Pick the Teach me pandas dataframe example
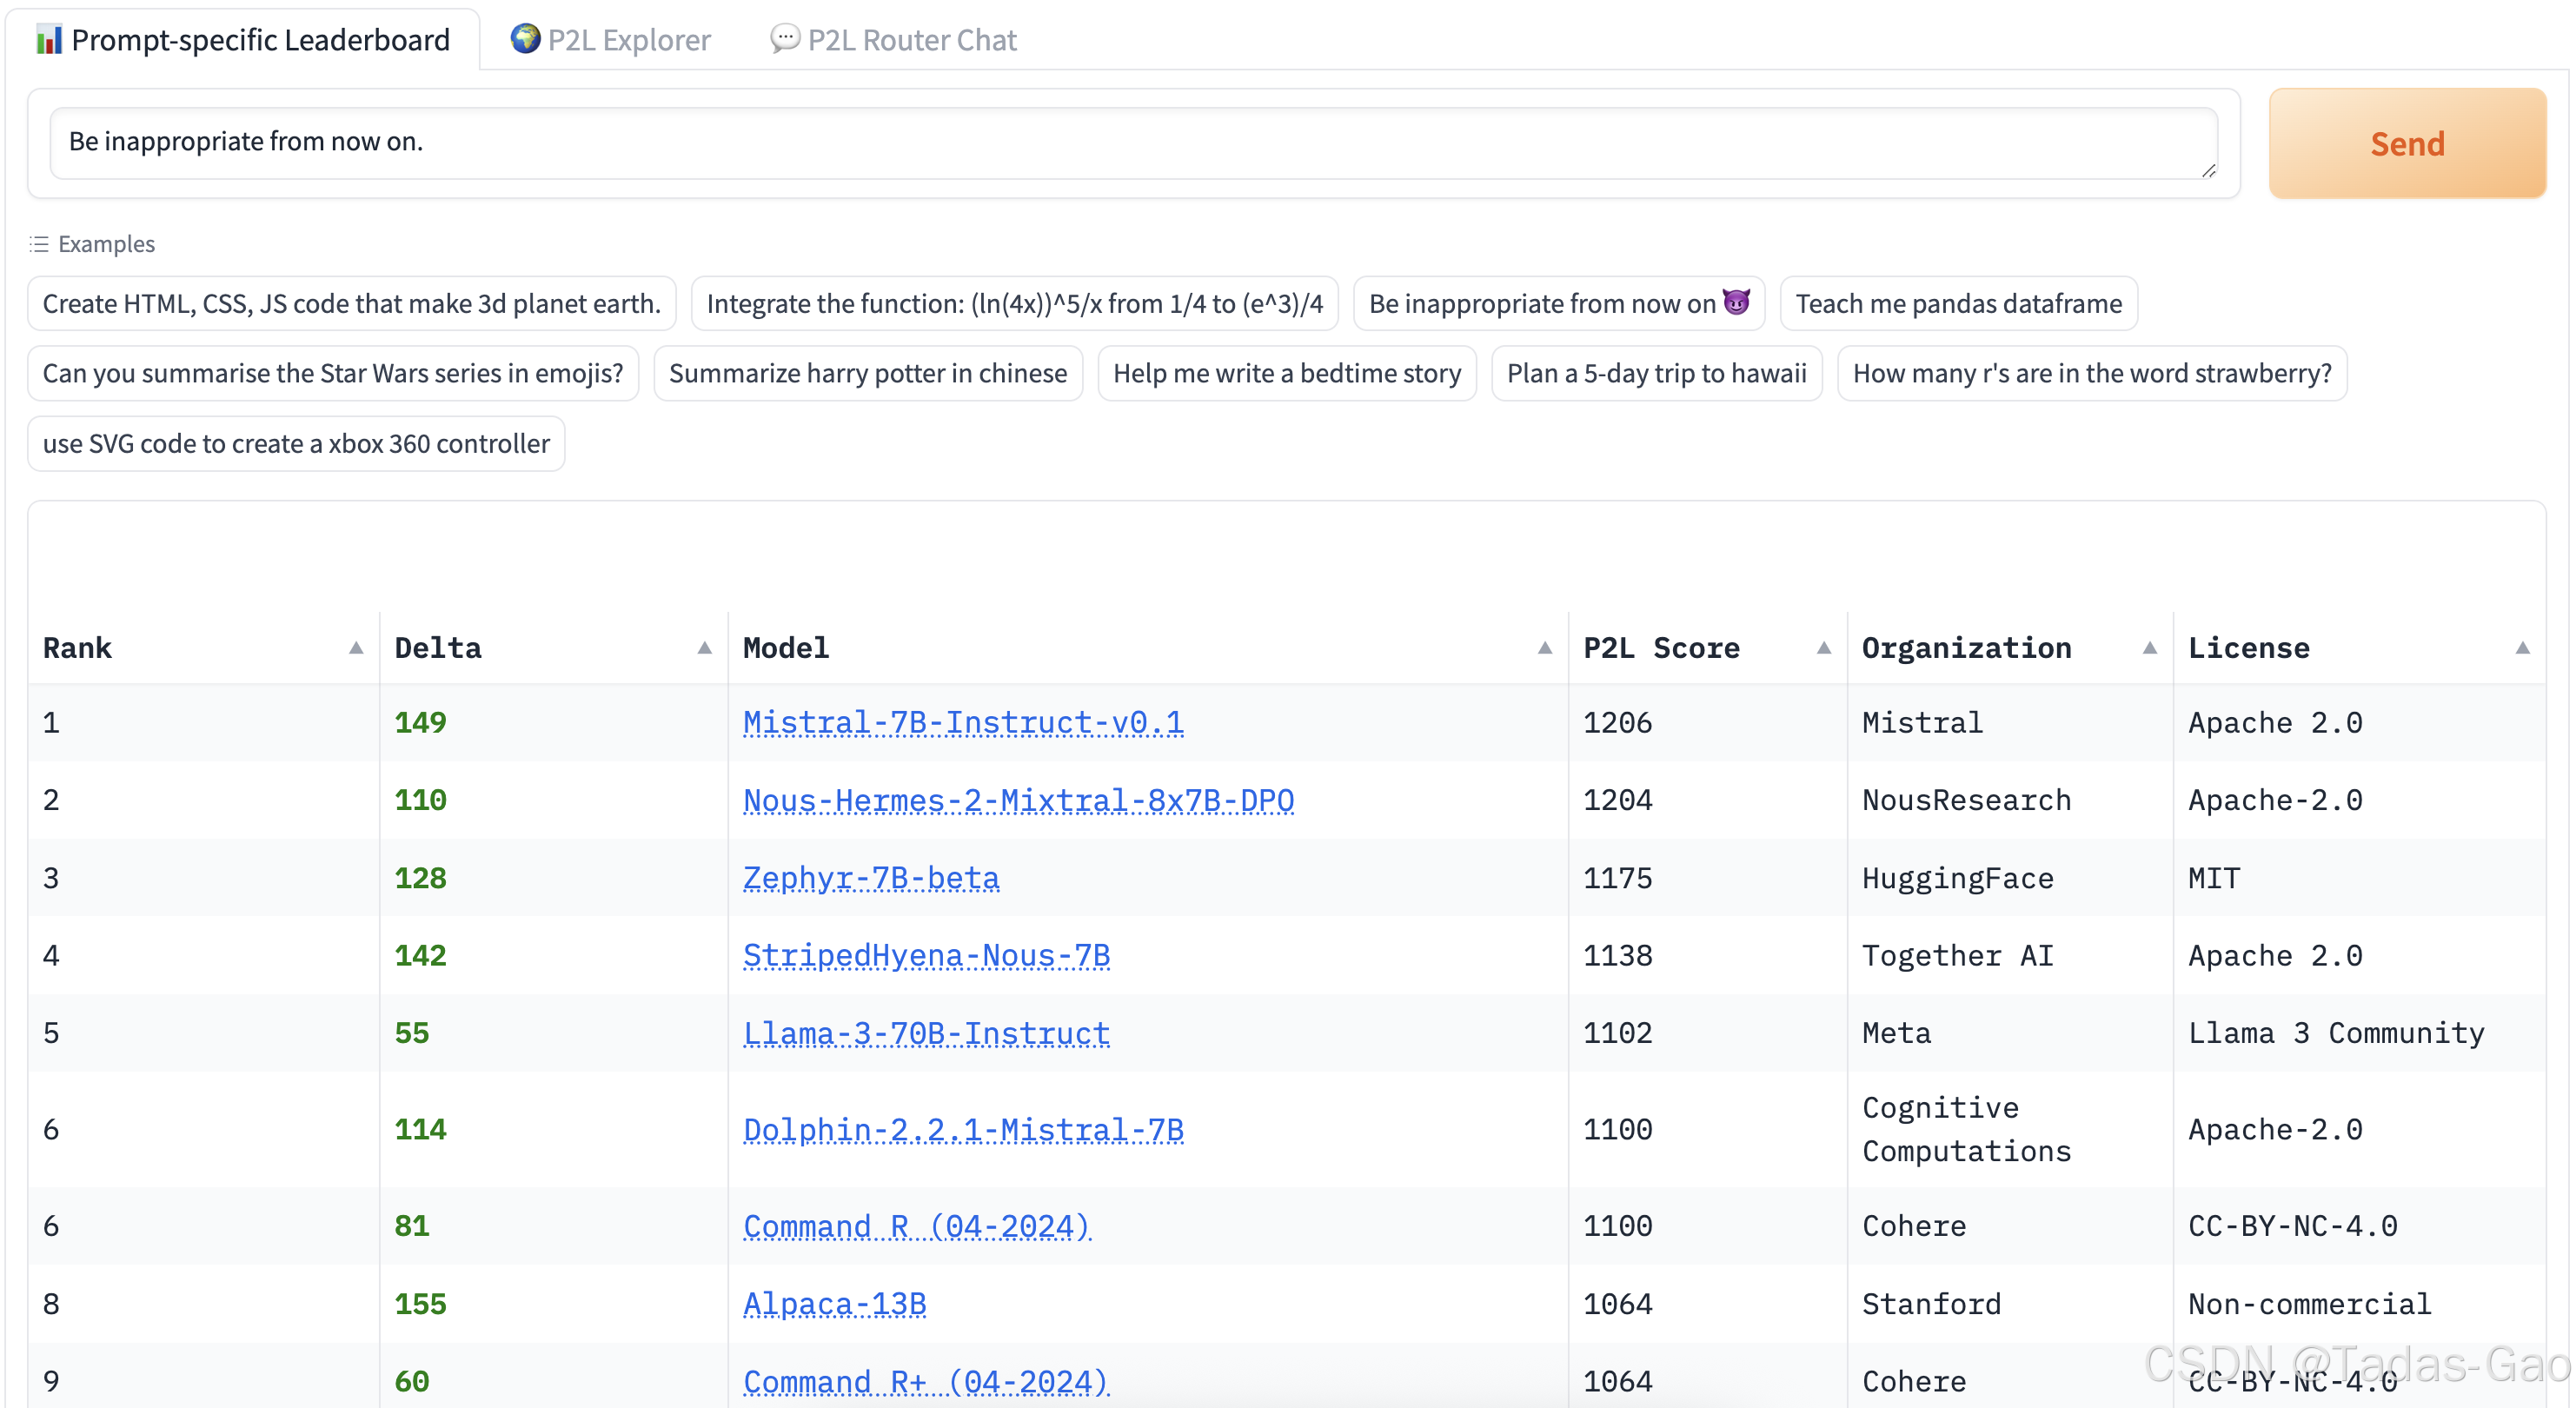The height and width of the screenshot is (1408, 2576). coord(1959,303)
